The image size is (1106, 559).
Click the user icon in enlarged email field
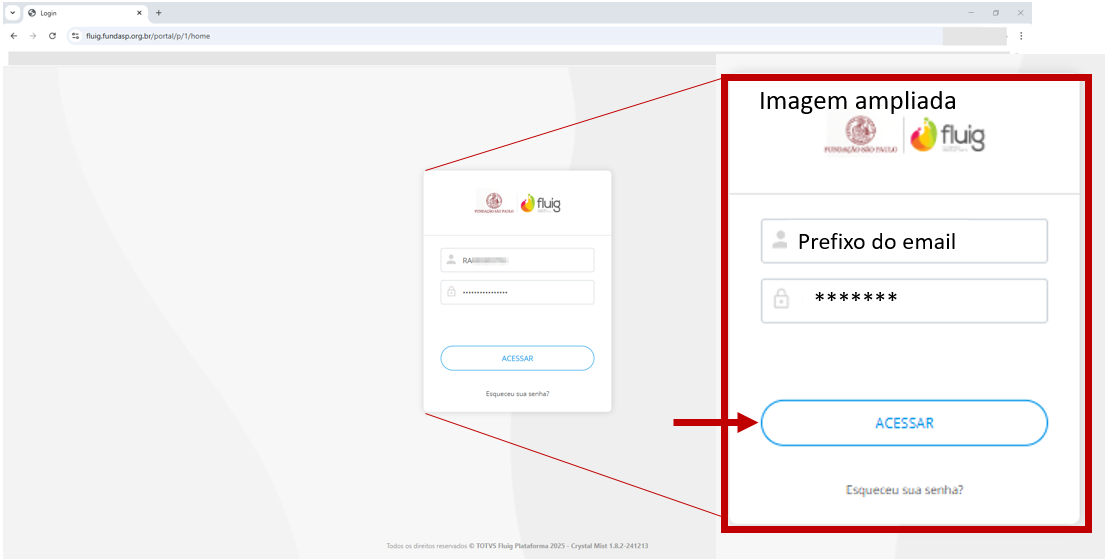779,240
